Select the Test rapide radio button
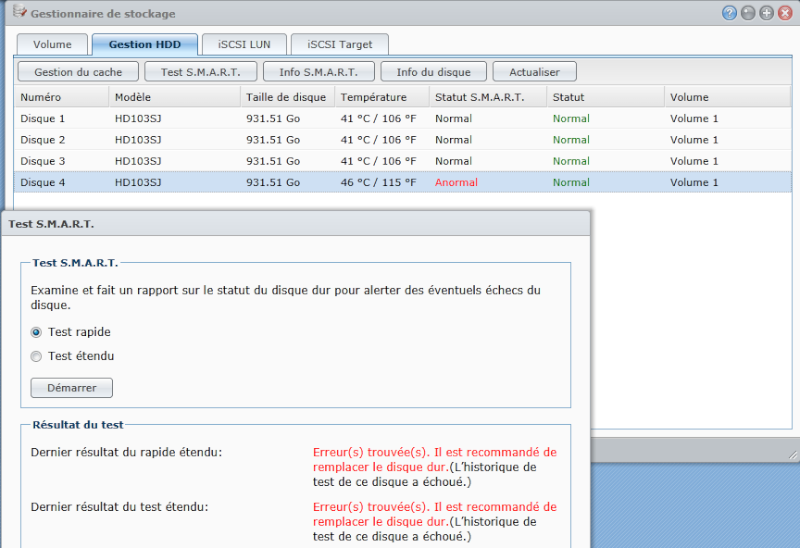Image resolution: width=800 pixels, height=548 pixels. click(36, 333)
